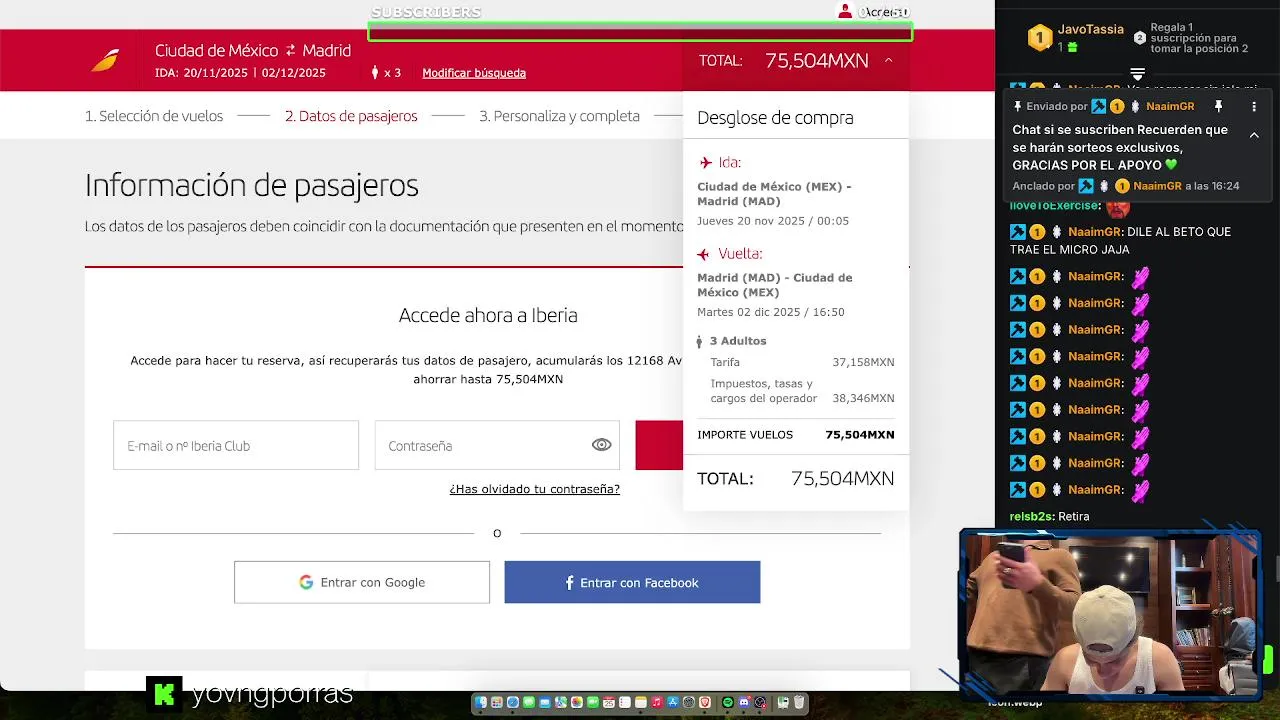Open the Trash in the dock
Viewport: 1280px width, 720px height.
pyautogui.click(x=799, y=702)
